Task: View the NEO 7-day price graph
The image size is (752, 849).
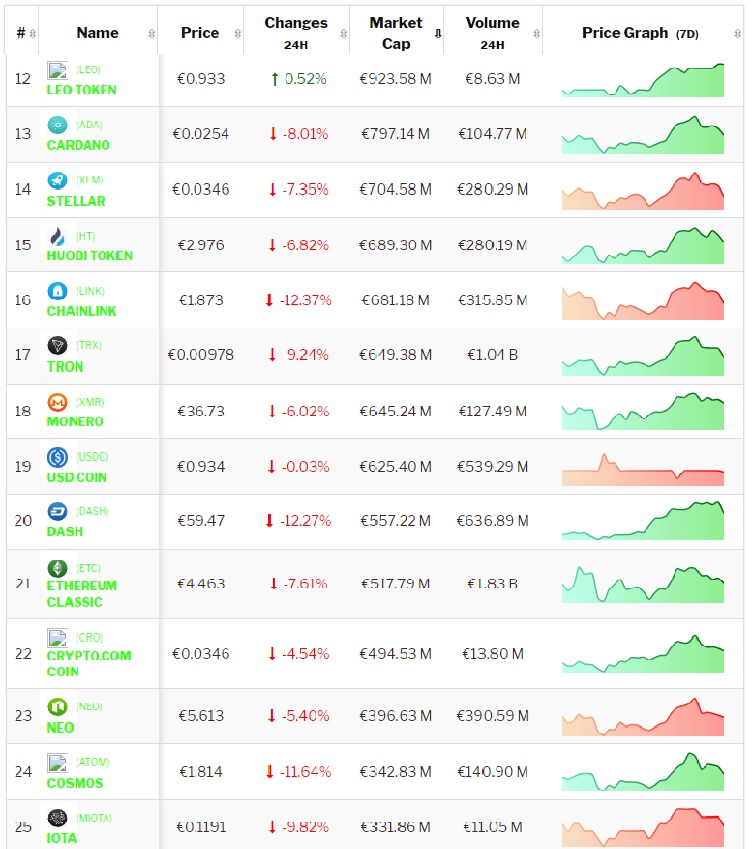Action: point(642,716)
